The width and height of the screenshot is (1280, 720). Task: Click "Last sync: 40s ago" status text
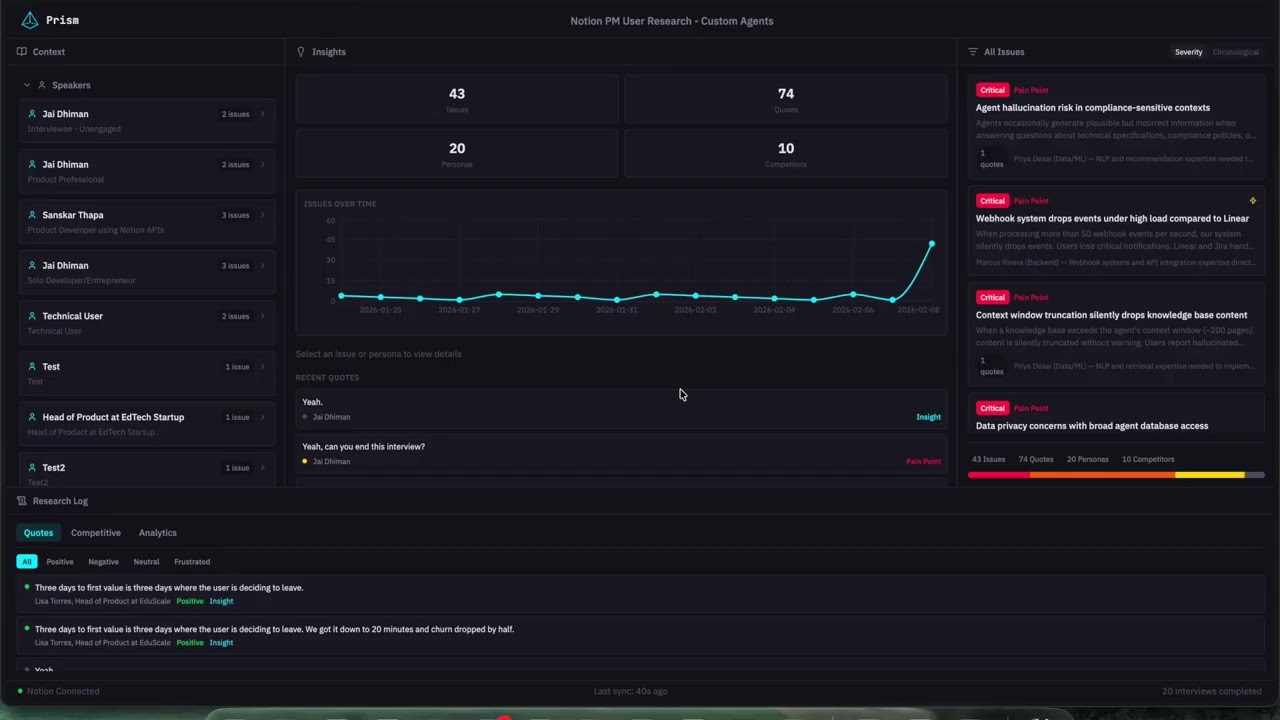(630, 691)
